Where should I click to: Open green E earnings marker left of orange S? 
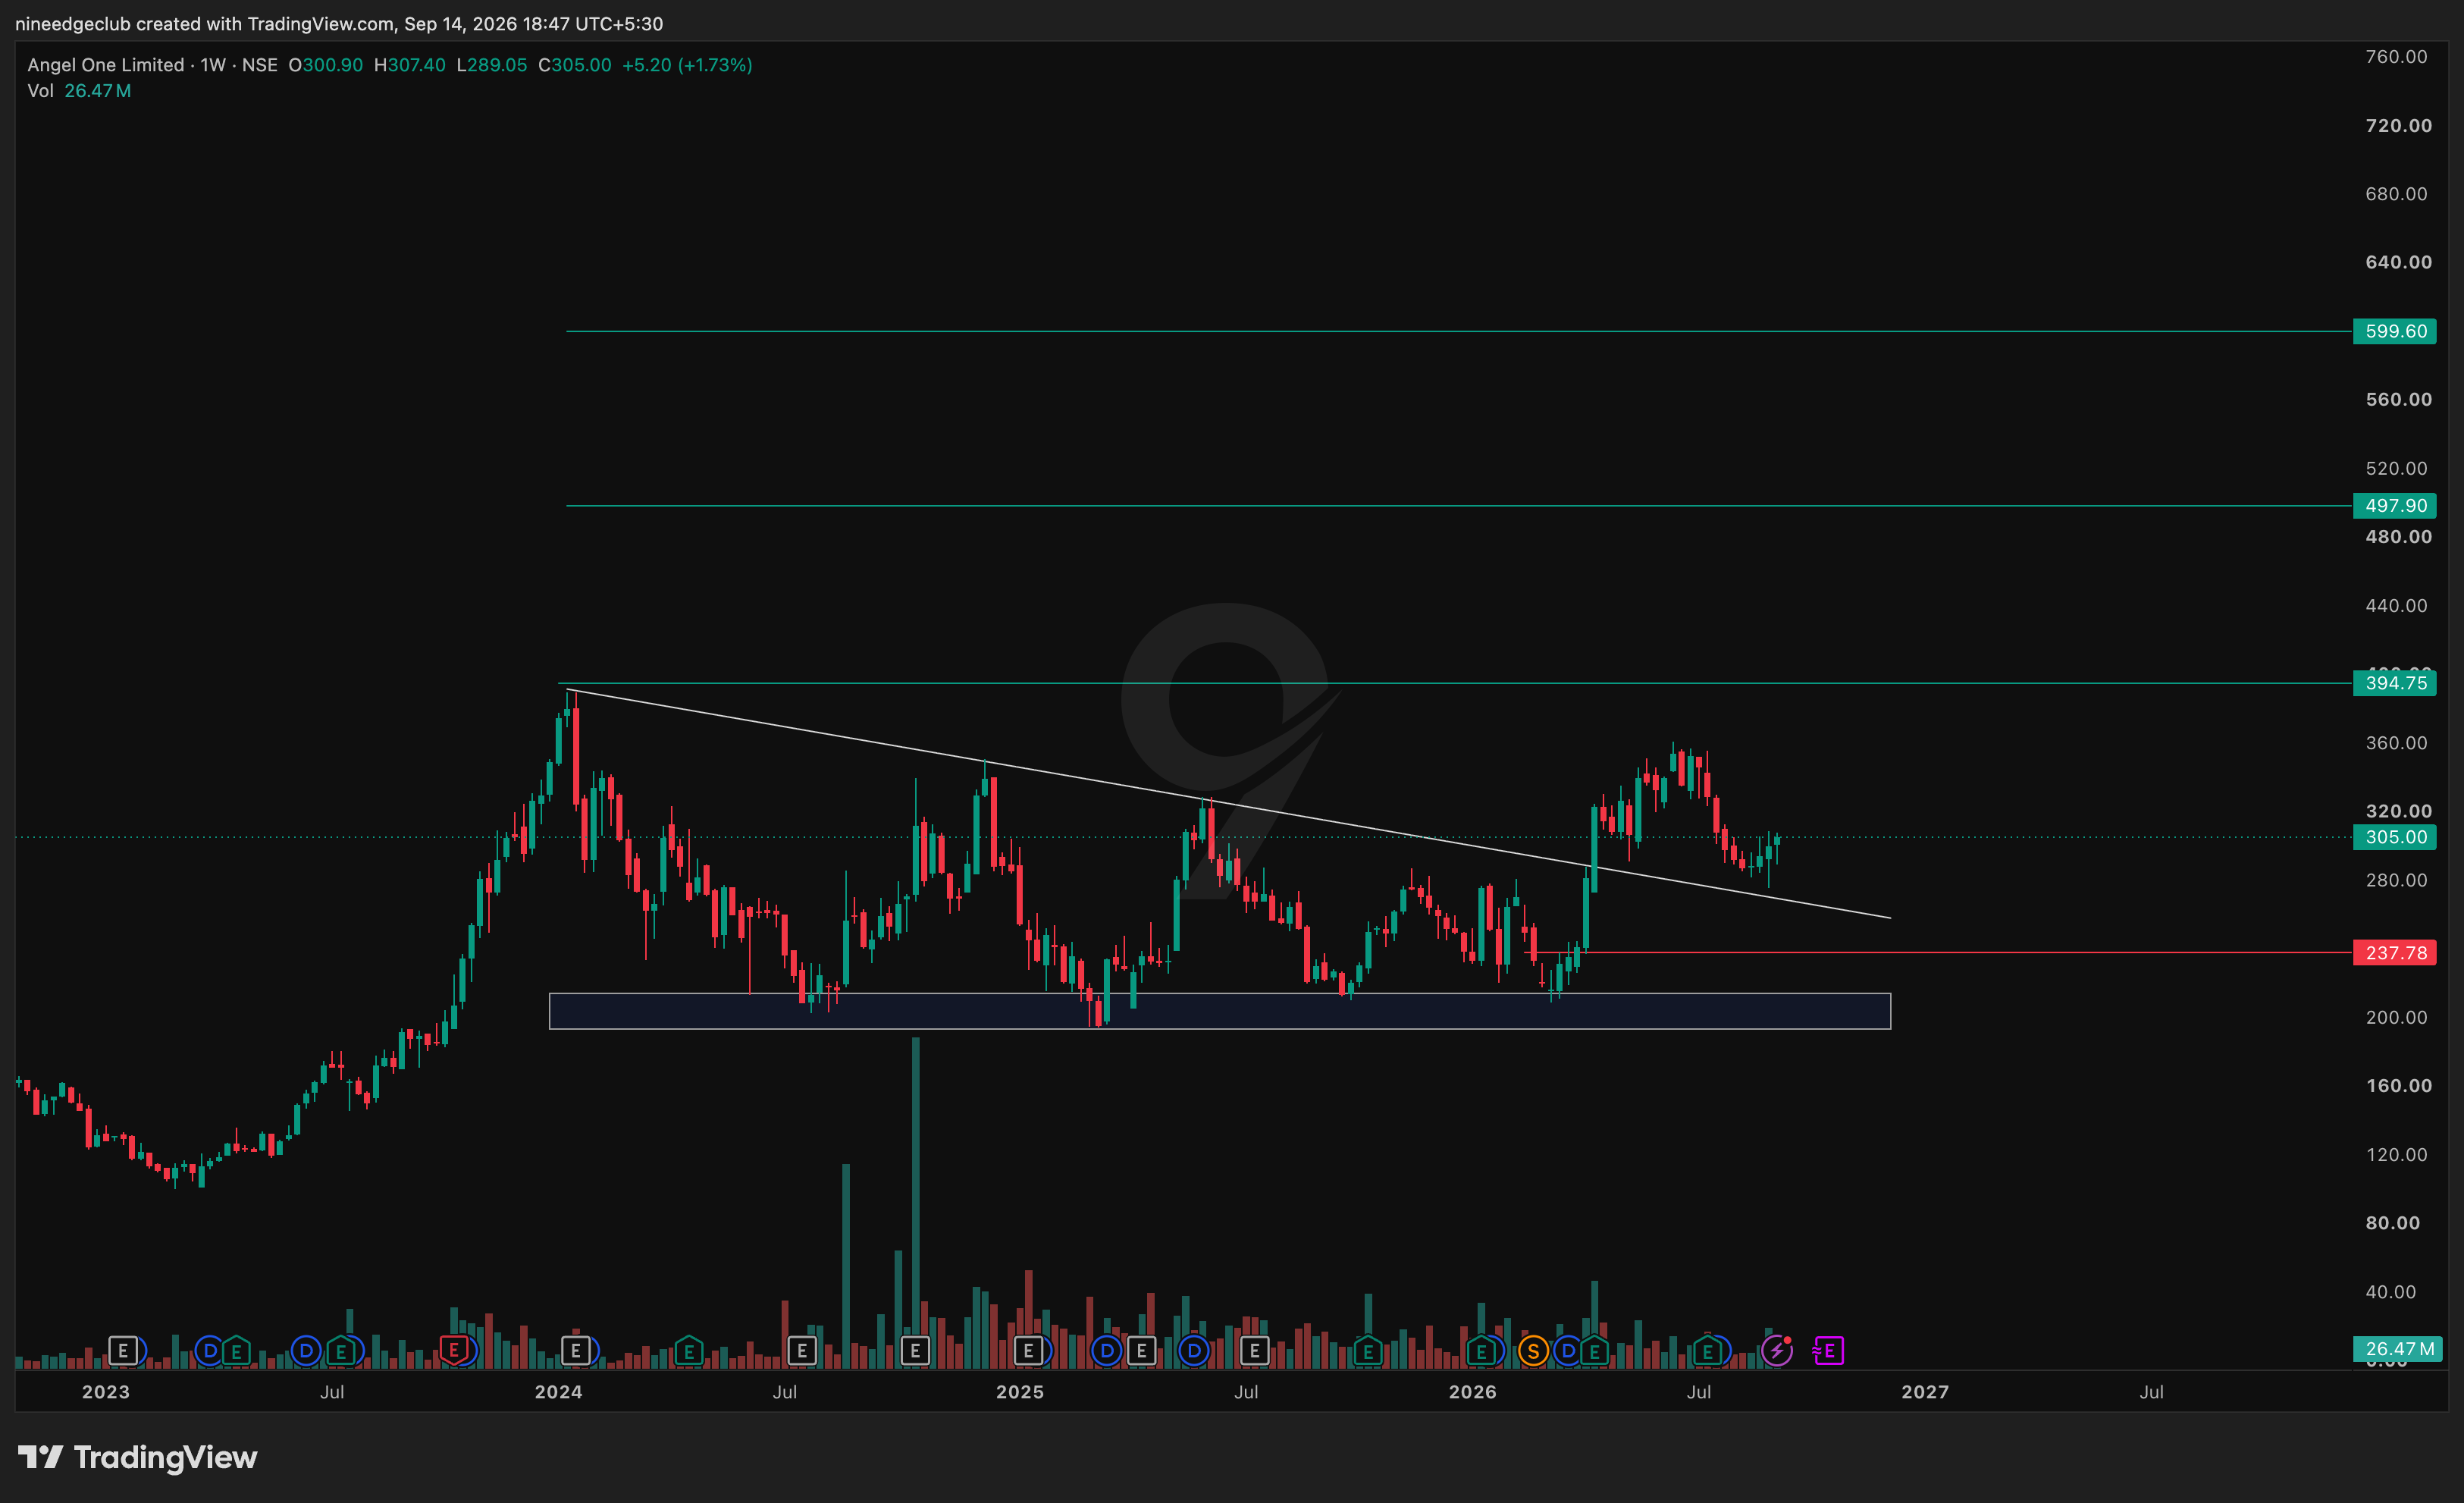click(1481, 1352)
